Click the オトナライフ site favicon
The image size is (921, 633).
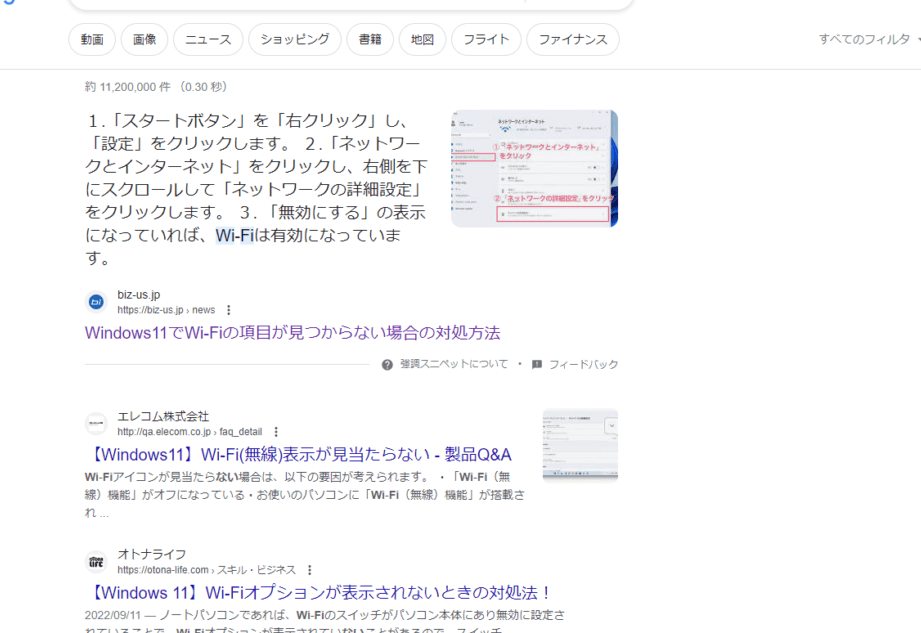point(96,562)
